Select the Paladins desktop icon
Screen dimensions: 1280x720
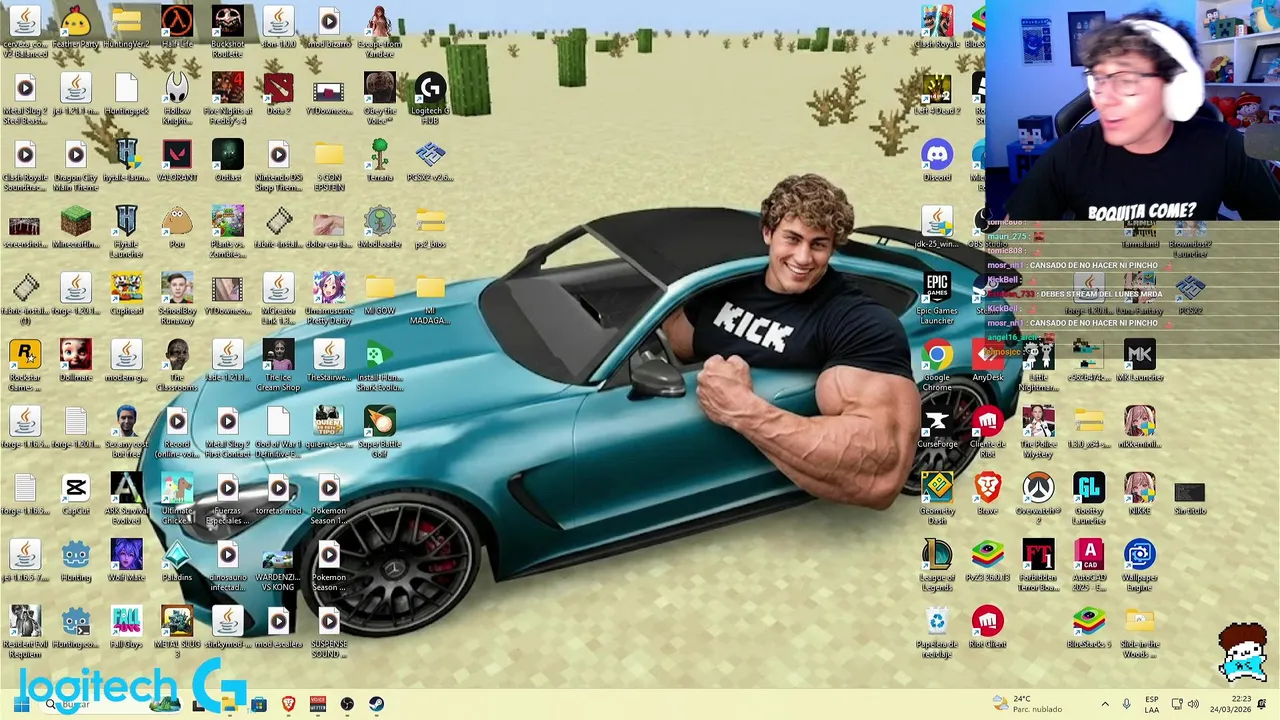[x=177, y=561]
